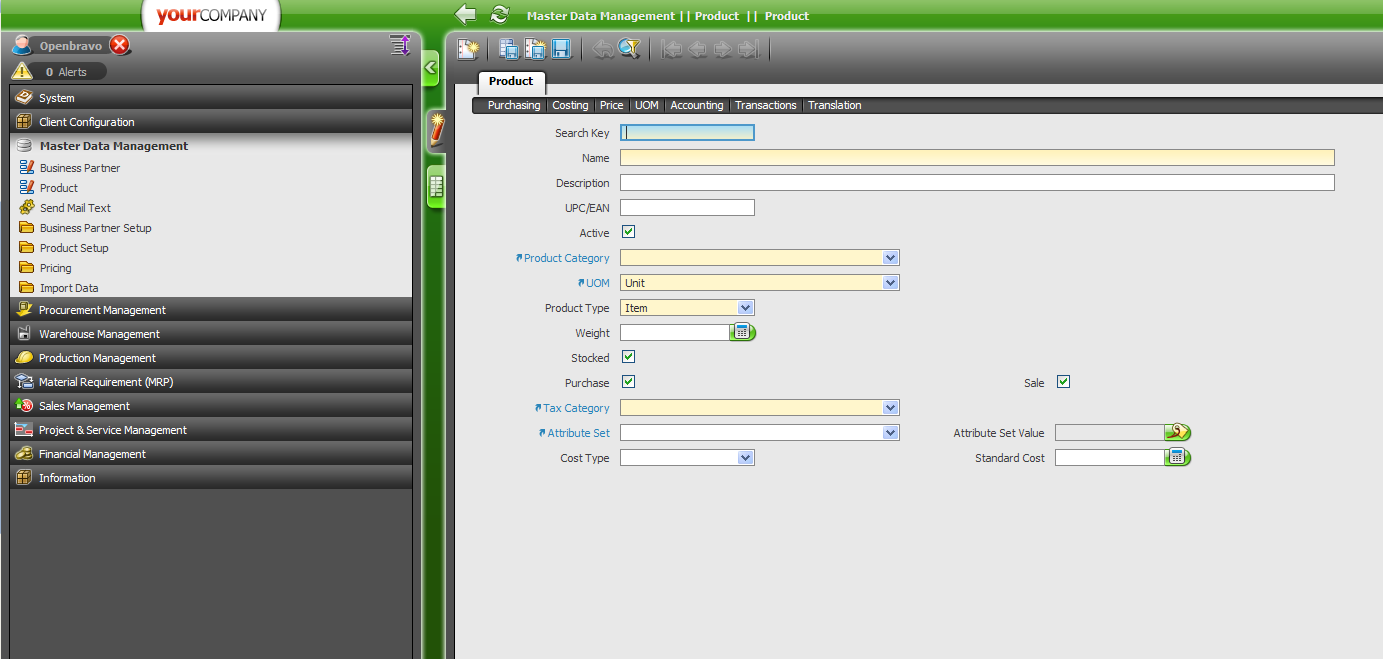Open Business Partner in the sidebar
This screenshot has width=1383, height=659.
coord(80,168)
